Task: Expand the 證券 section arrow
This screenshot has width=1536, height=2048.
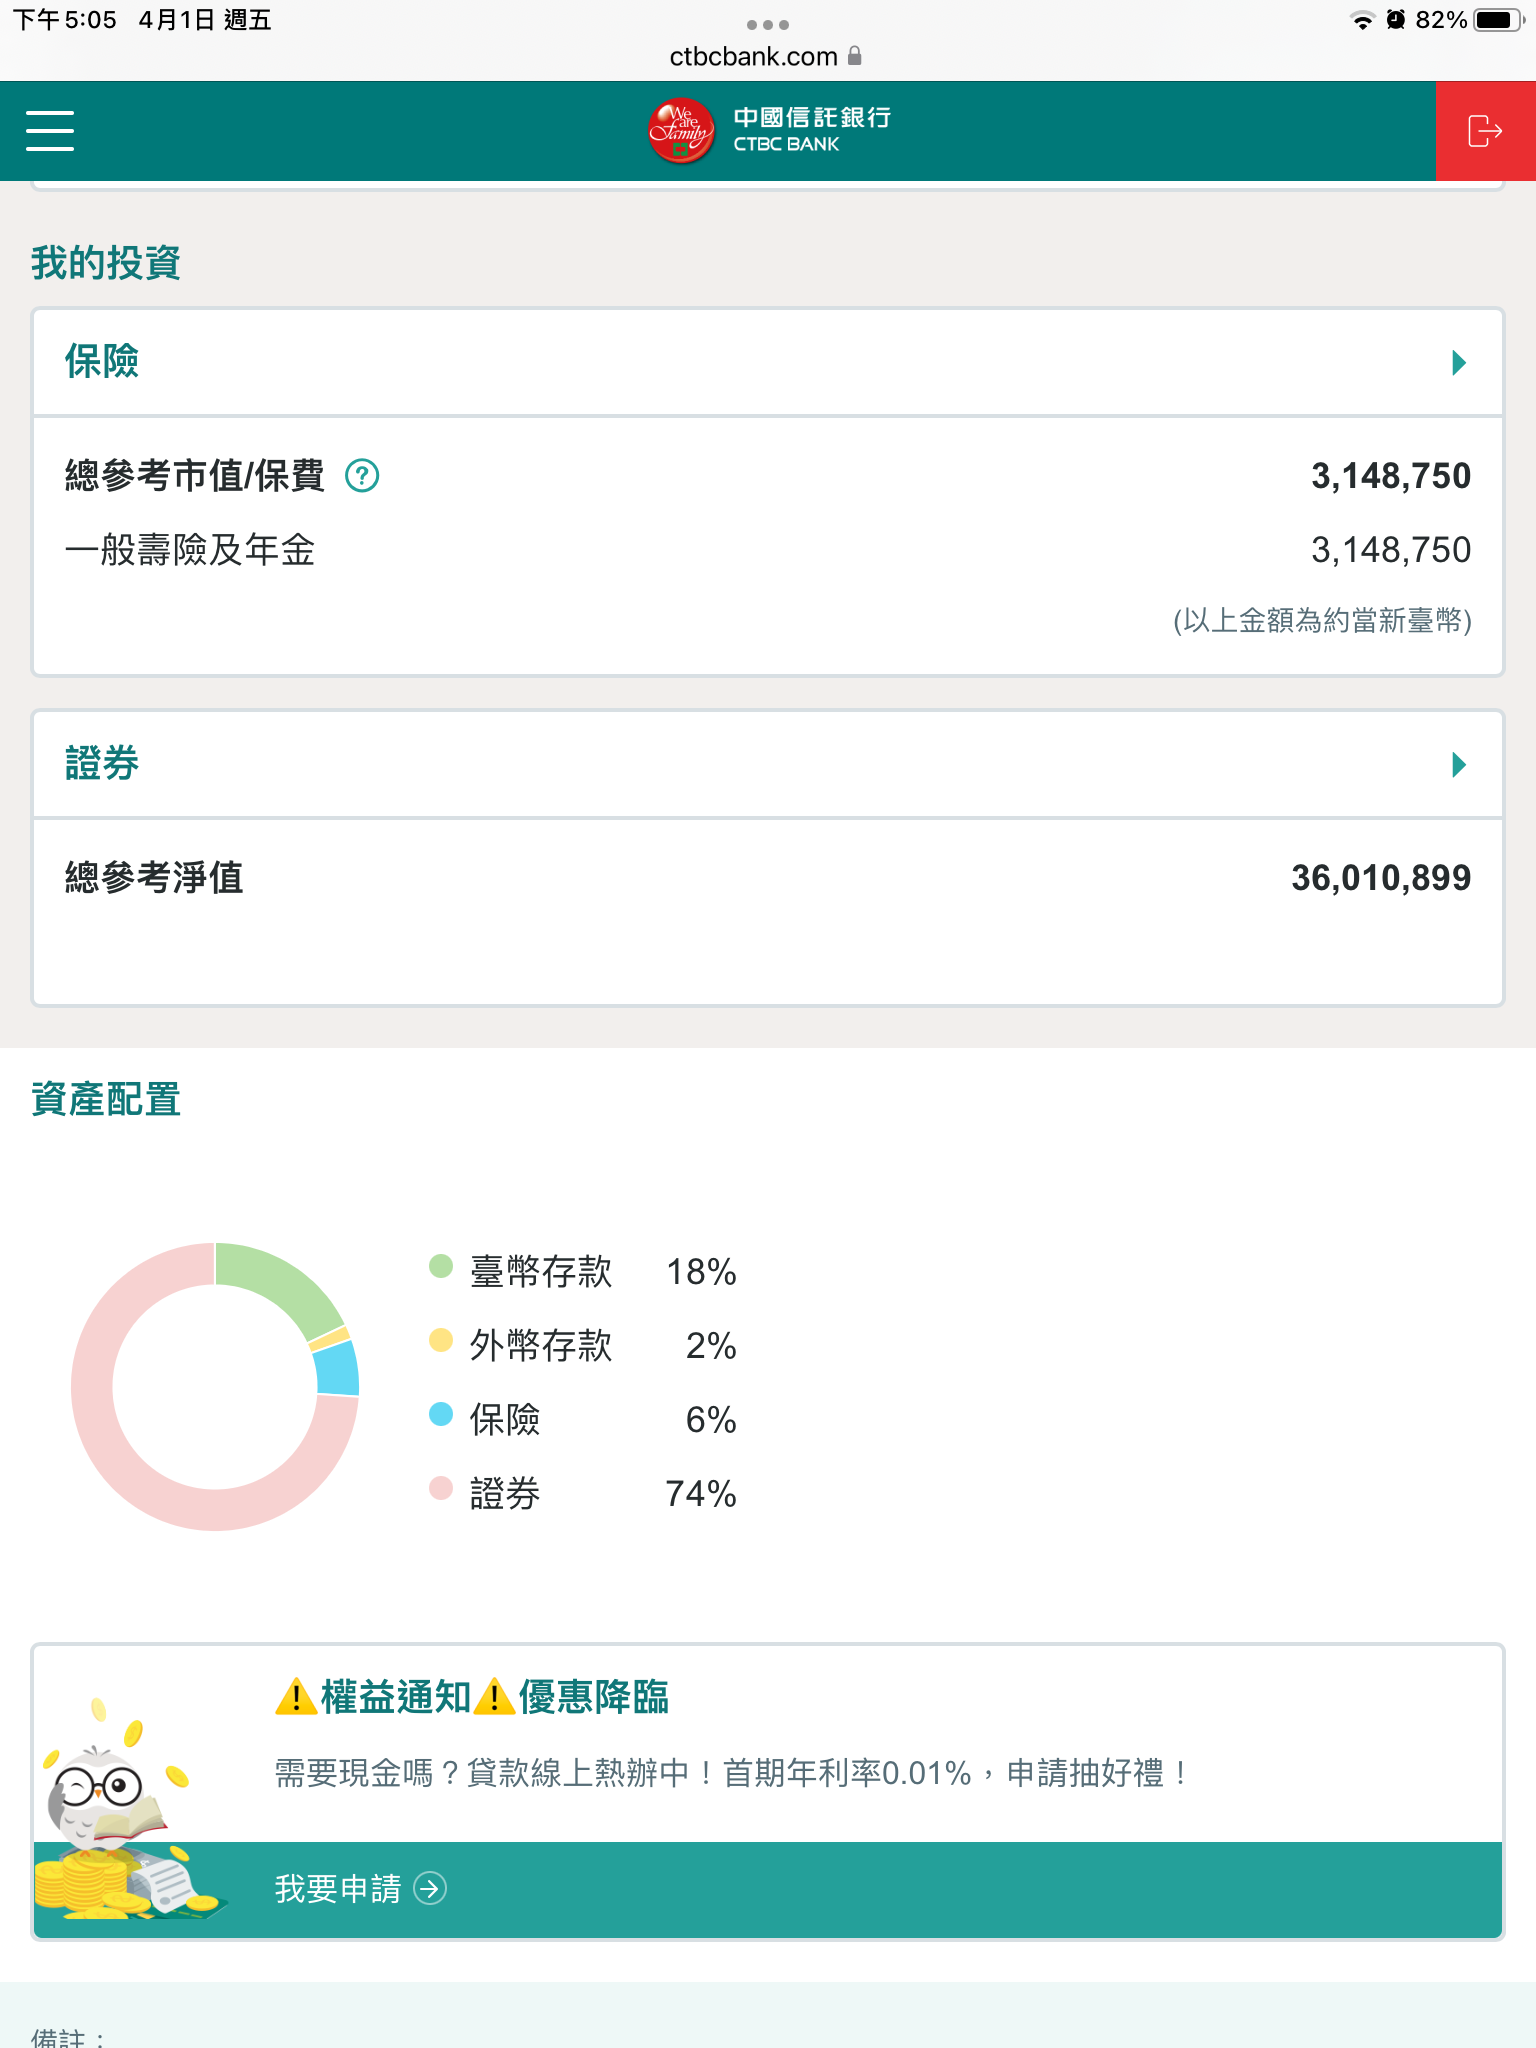Action: click(x=1459, y=765)
